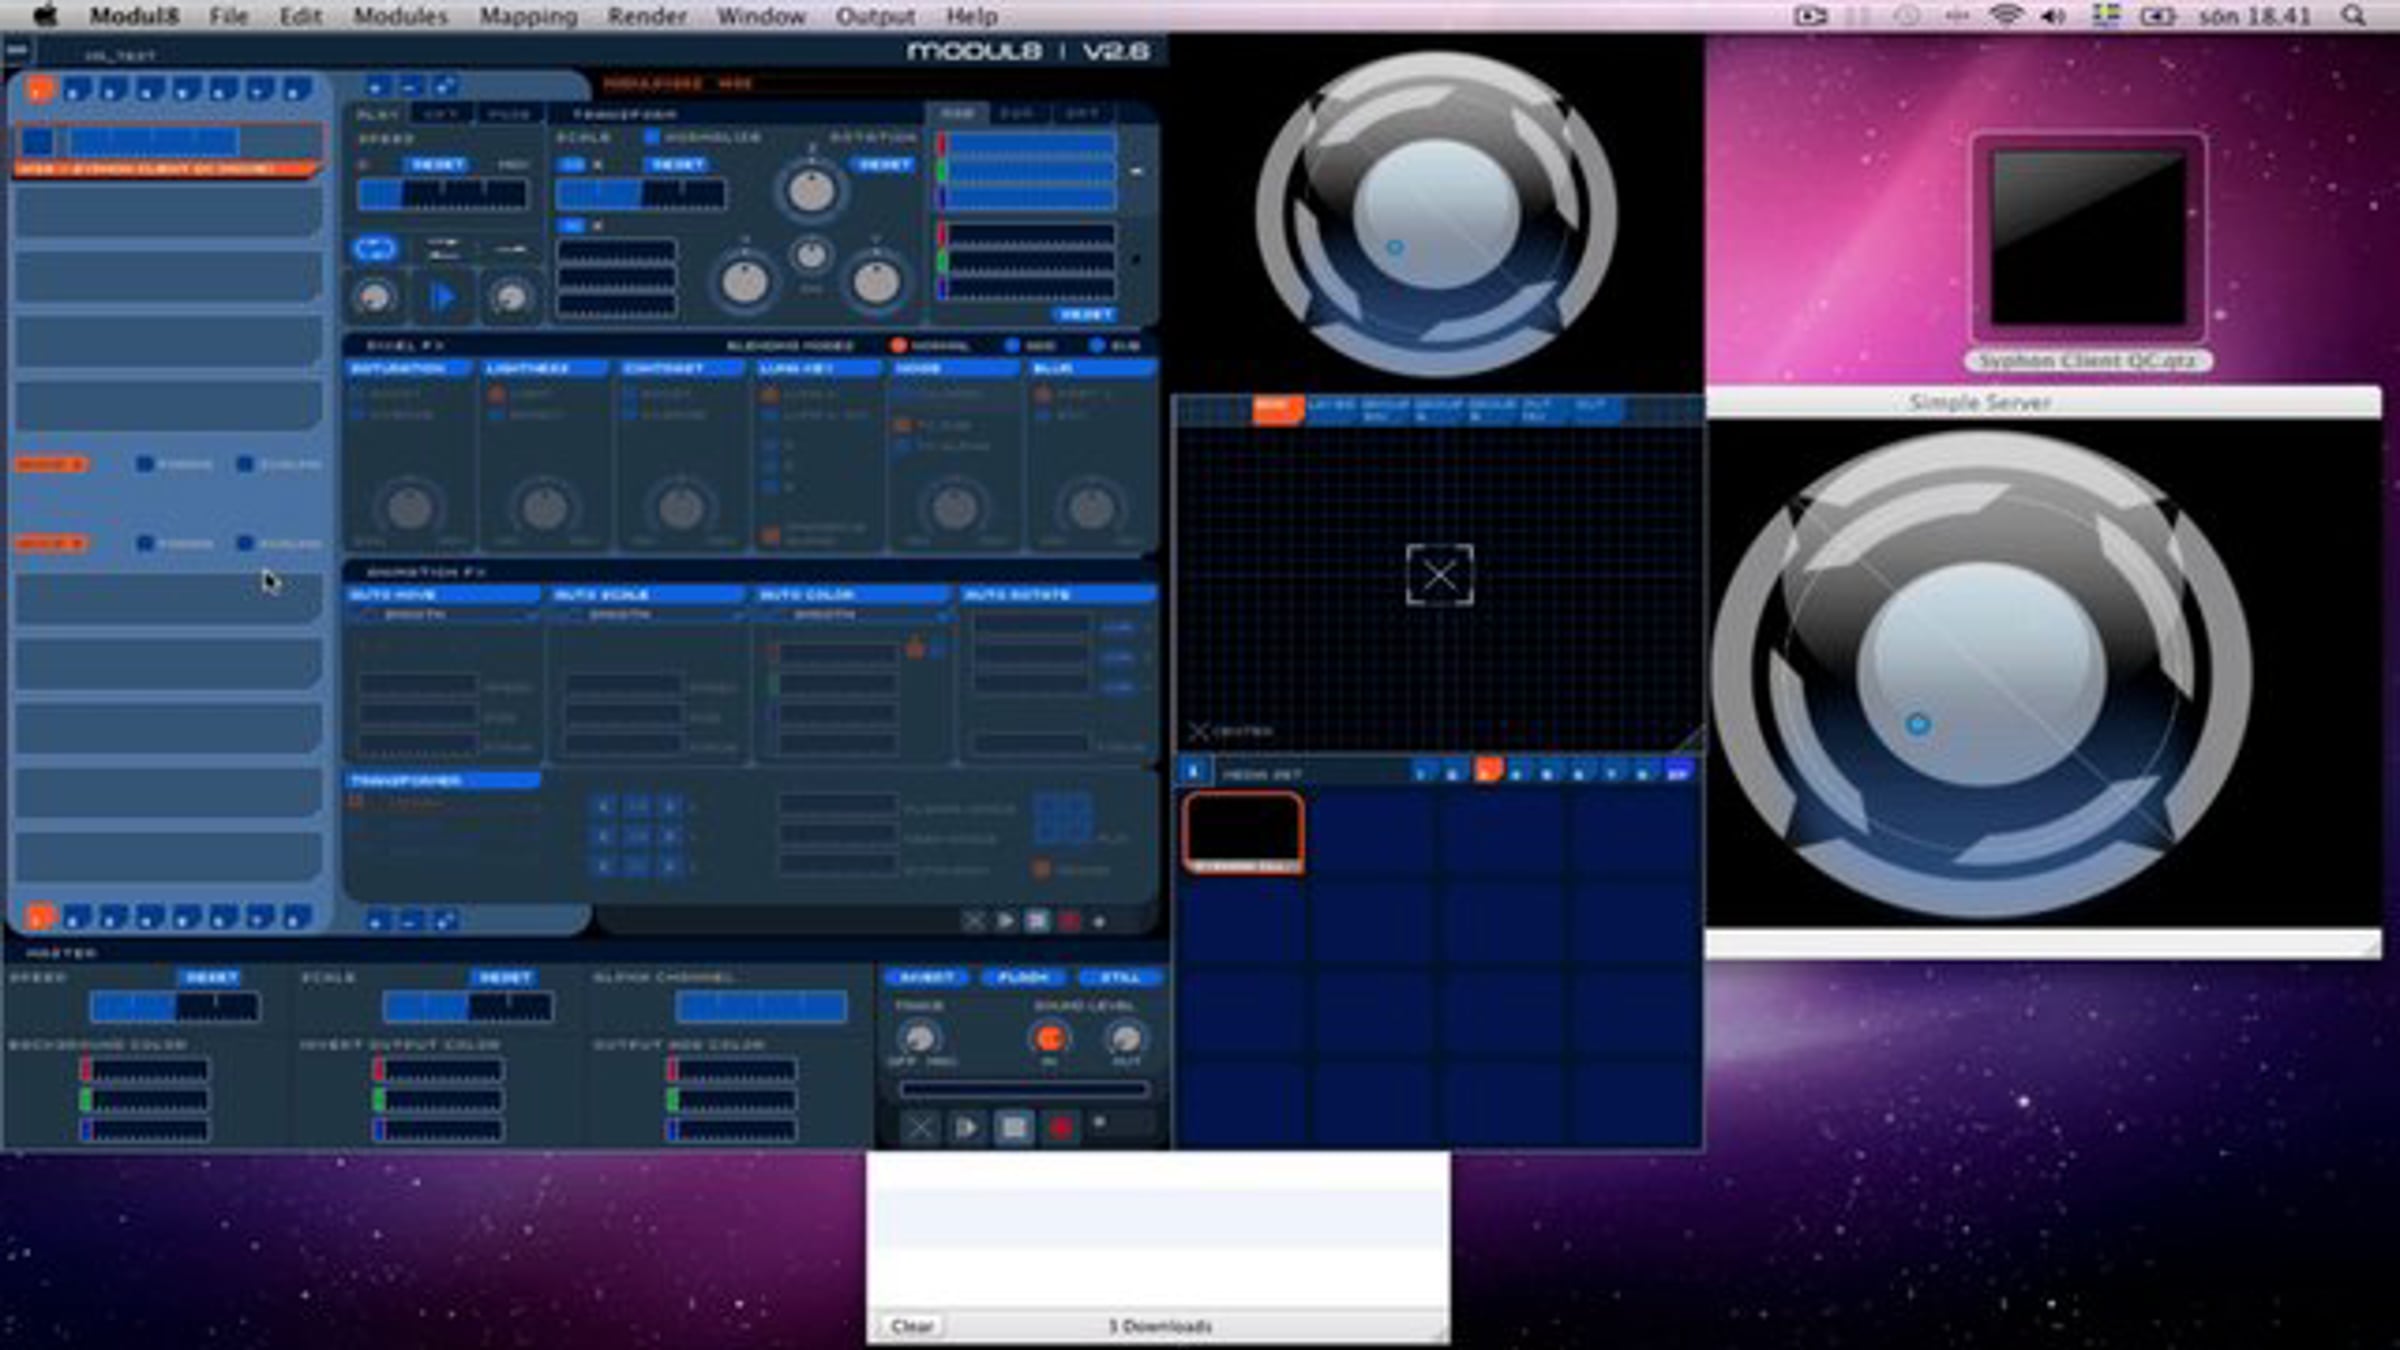Viewport: 2400px width, 1350px height.
Task: Click the Contrast effect knob
Action: pyautogui.click(x=681, y=508)
